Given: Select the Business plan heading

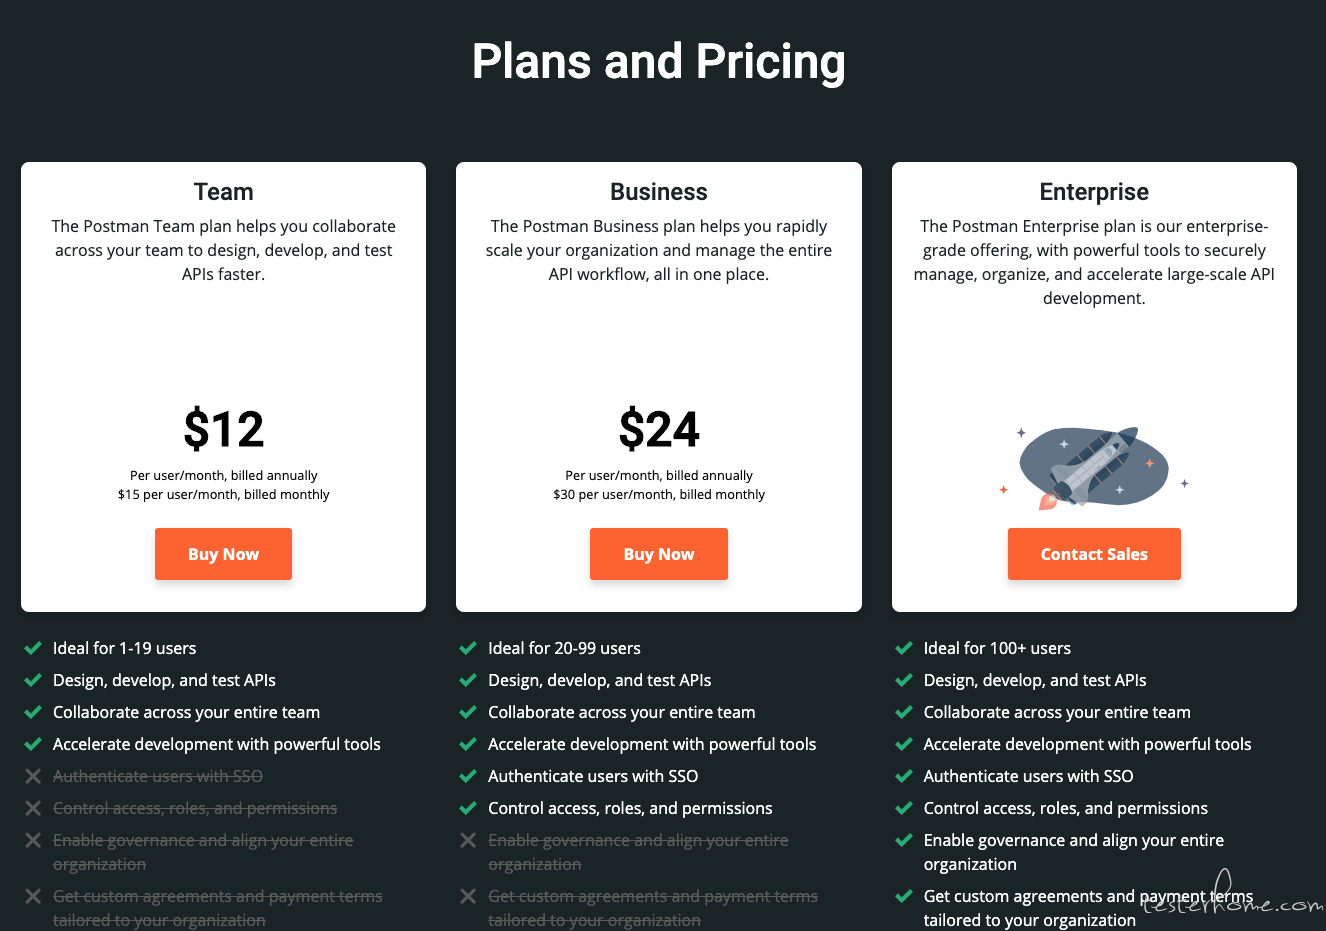Looking at the screenshot, I should tap(659, 192).
